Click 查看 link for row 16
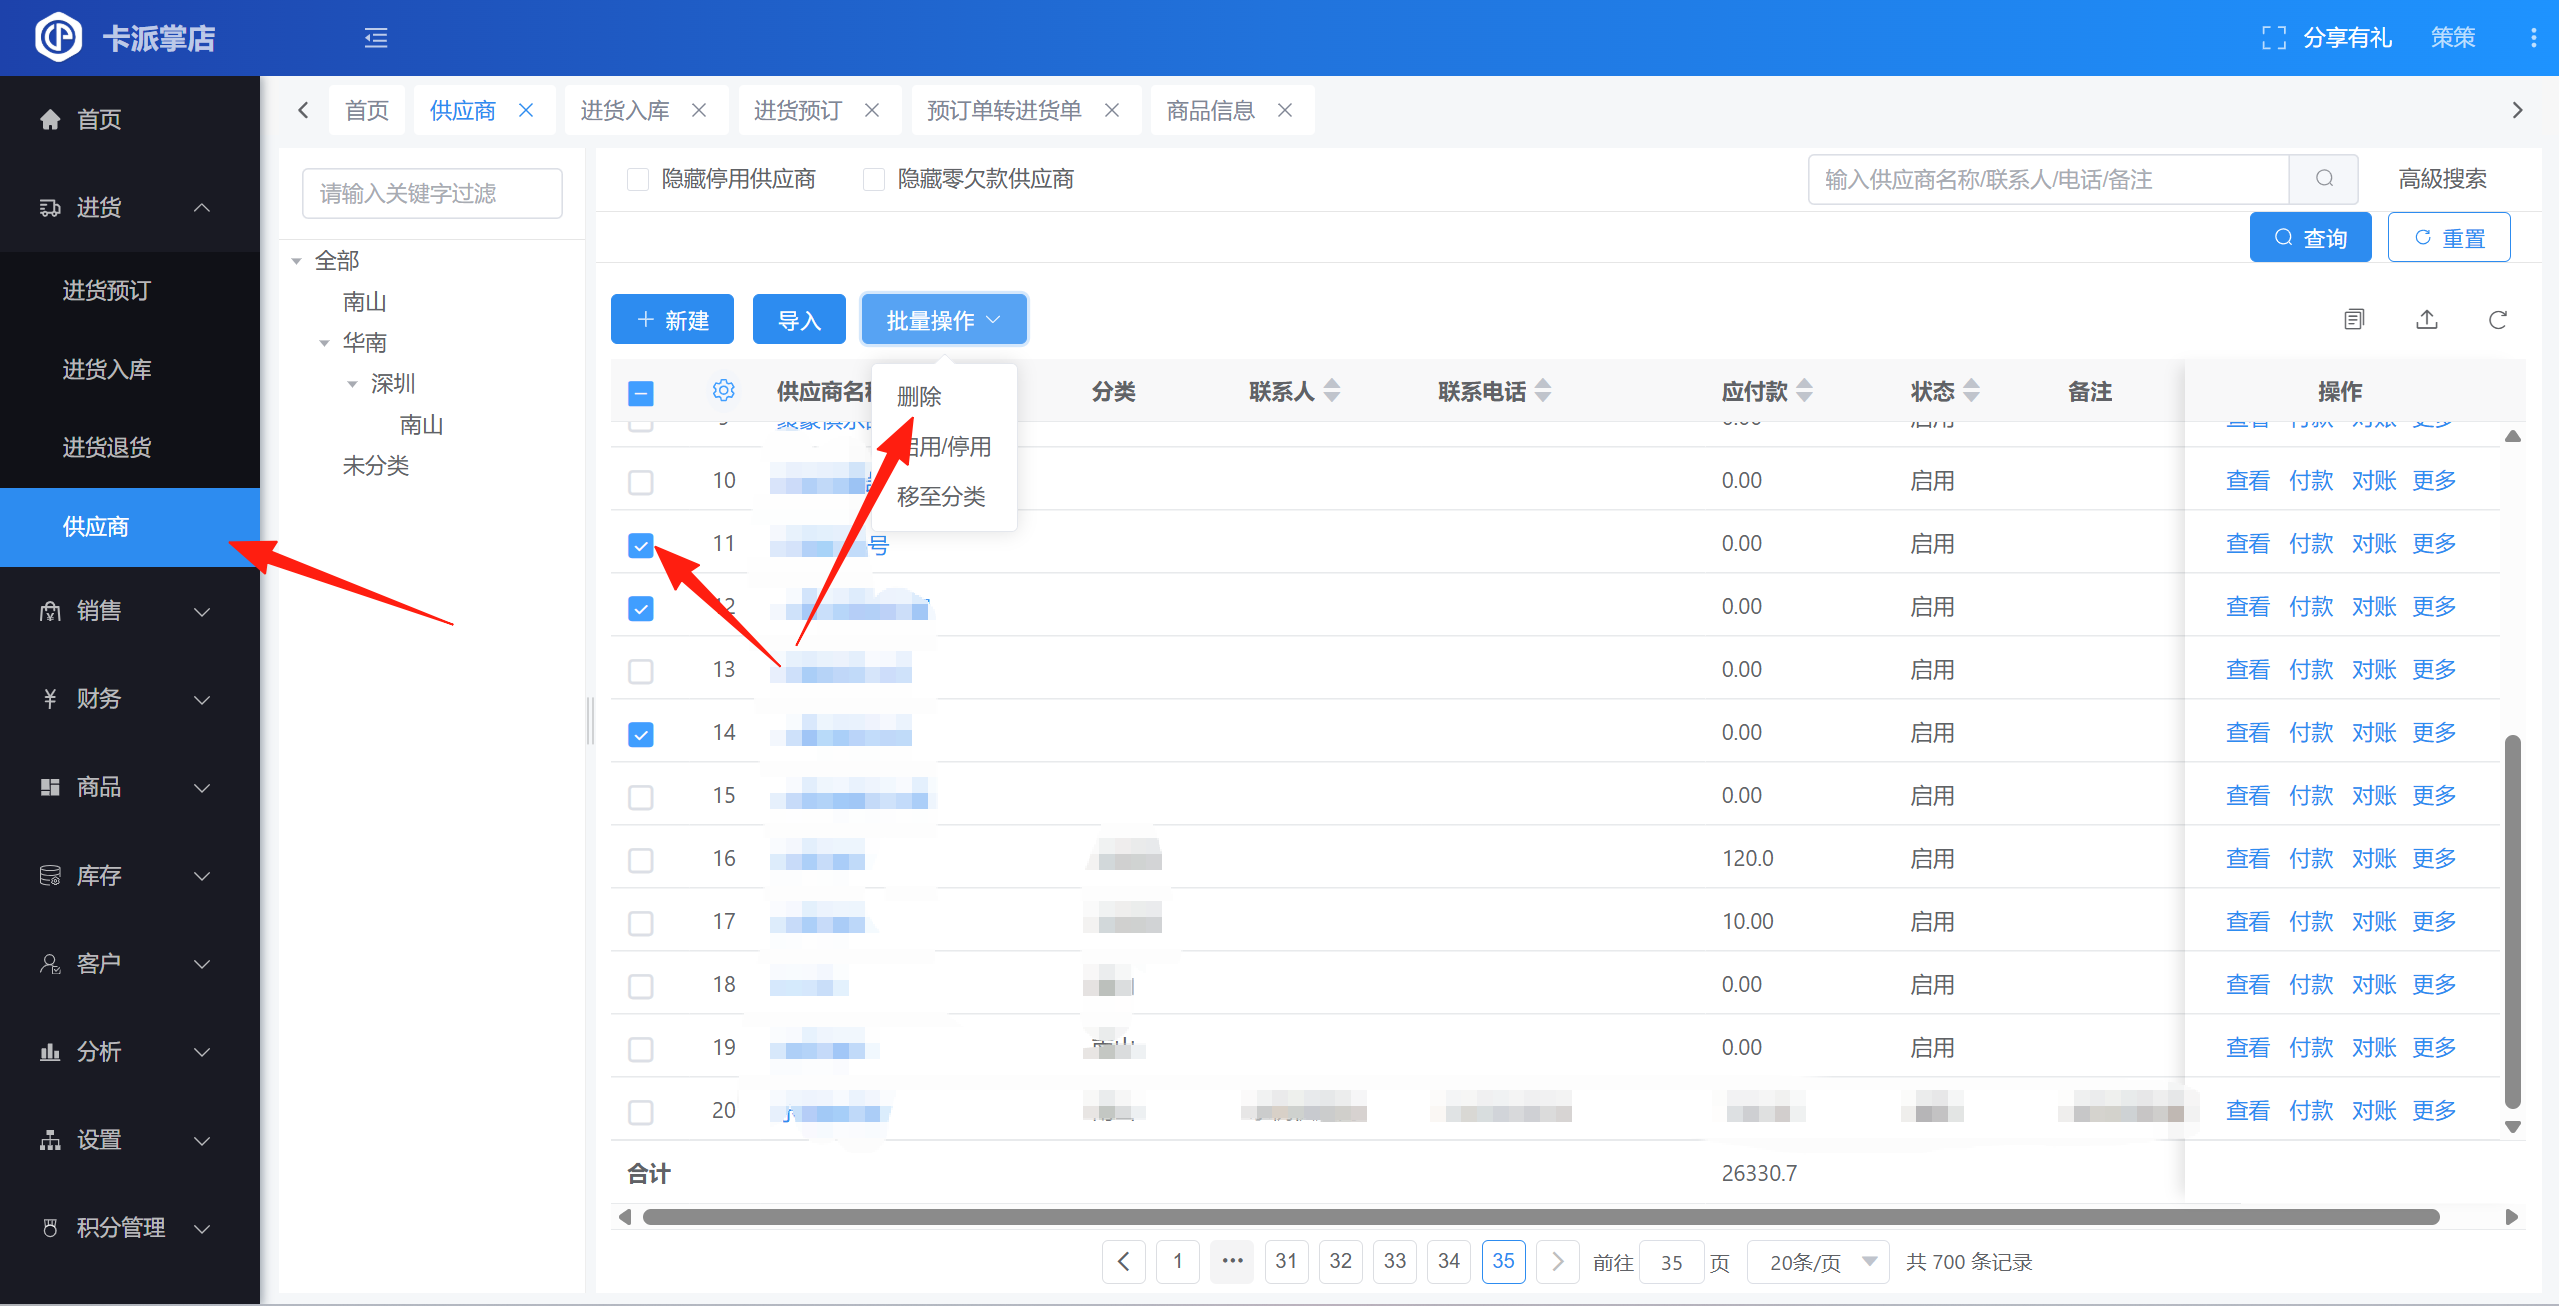The image size is (2559, 1306). coord(2247,859)
